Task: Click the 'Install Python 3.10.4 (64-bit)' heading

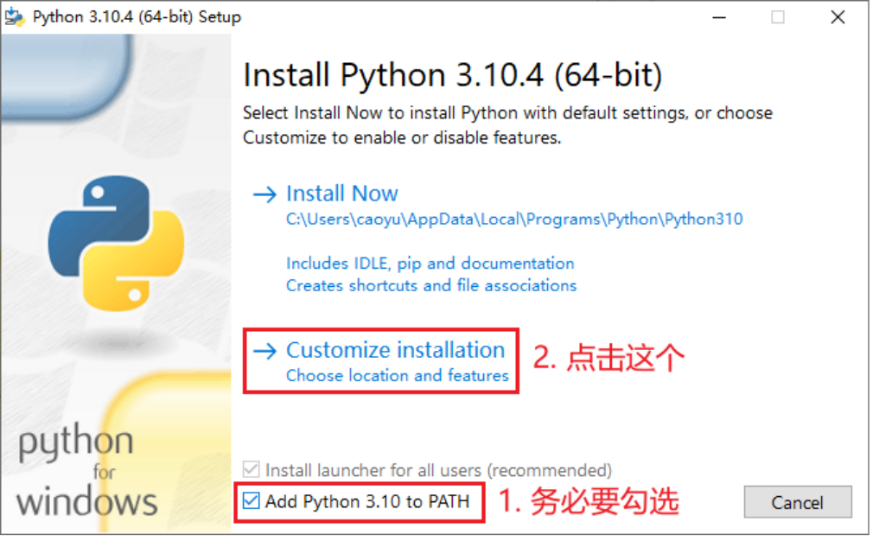Action: coord(452,75)
